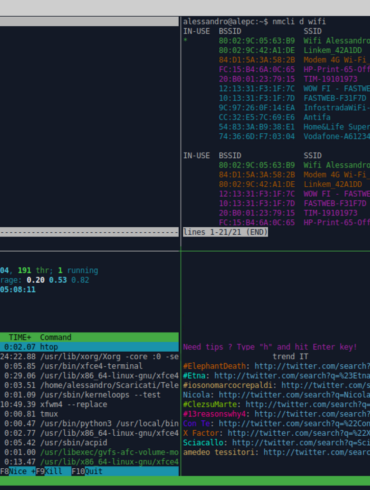Click the '191 thr' thread count
Viewport: 370px width, 490px height.
point(33,270)
